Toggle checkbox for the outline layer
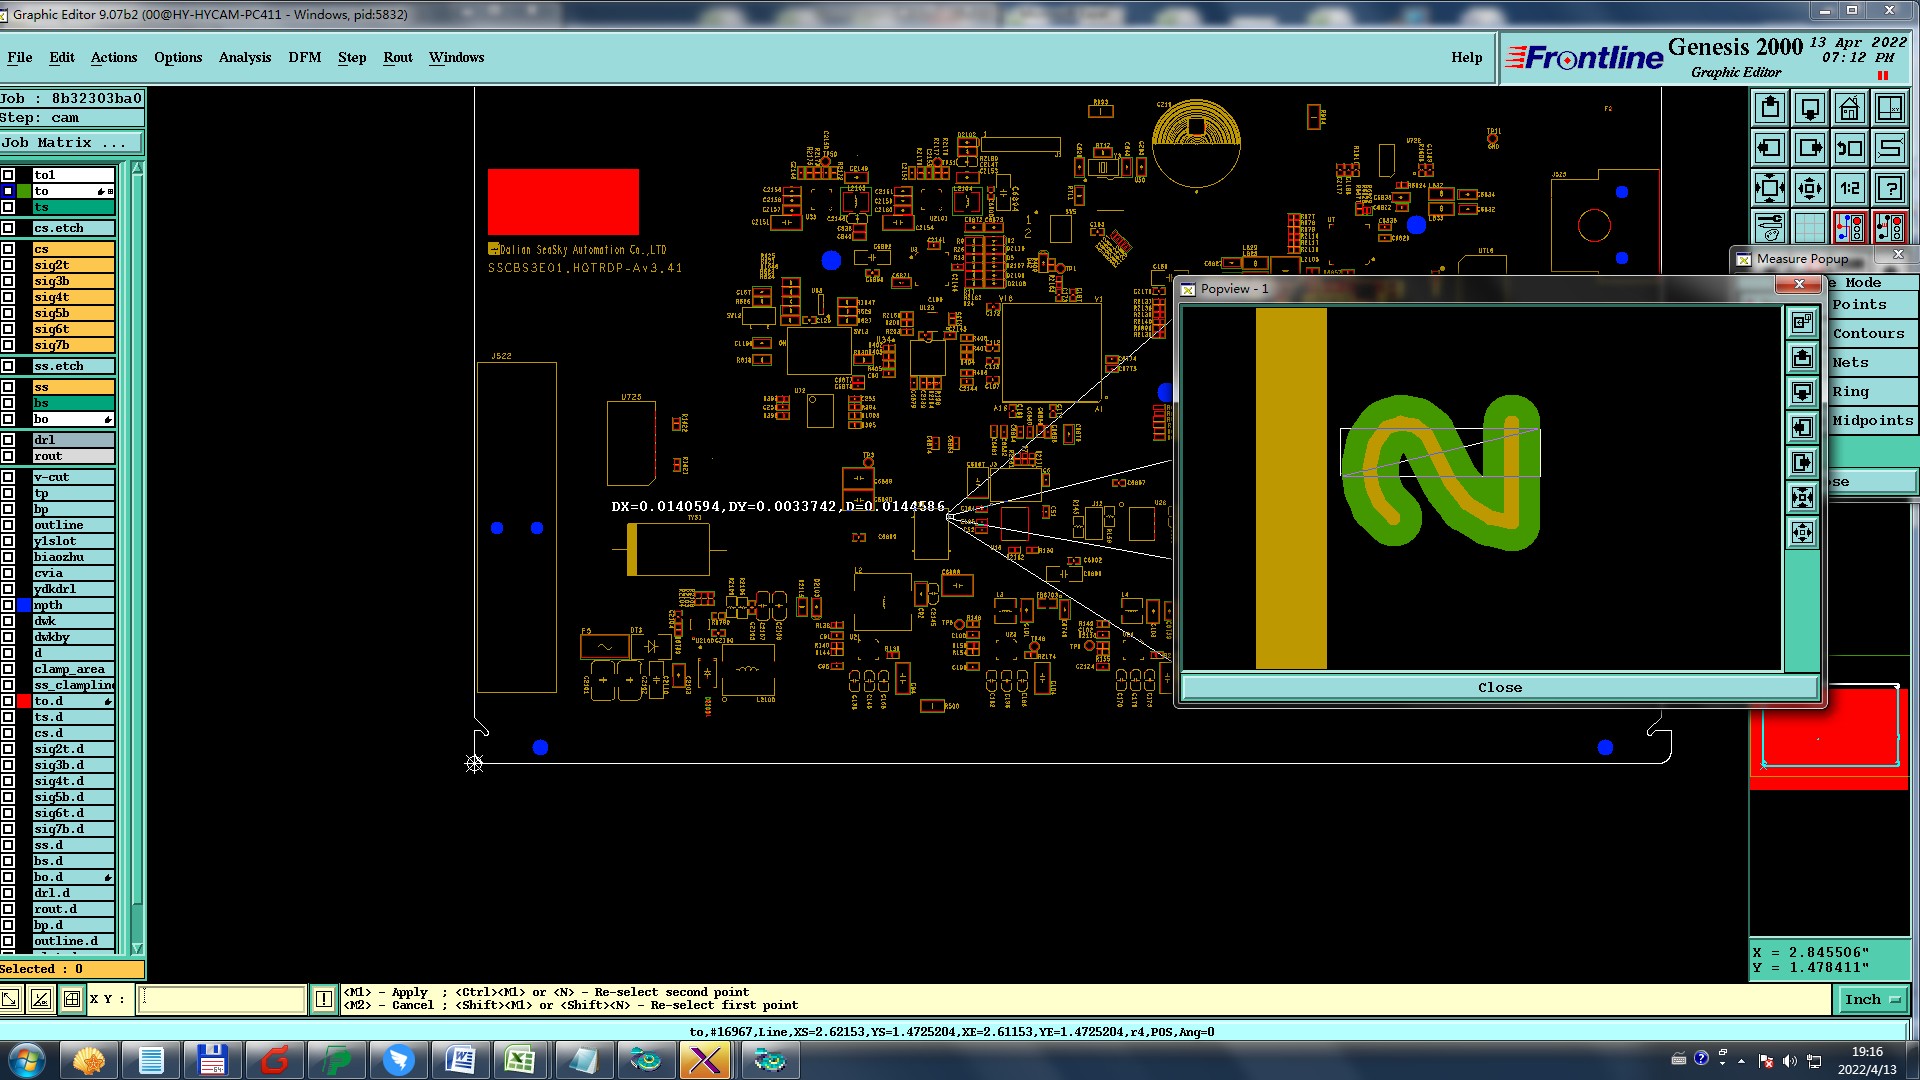This screenshot has width=1920, height=1080. 8,525
